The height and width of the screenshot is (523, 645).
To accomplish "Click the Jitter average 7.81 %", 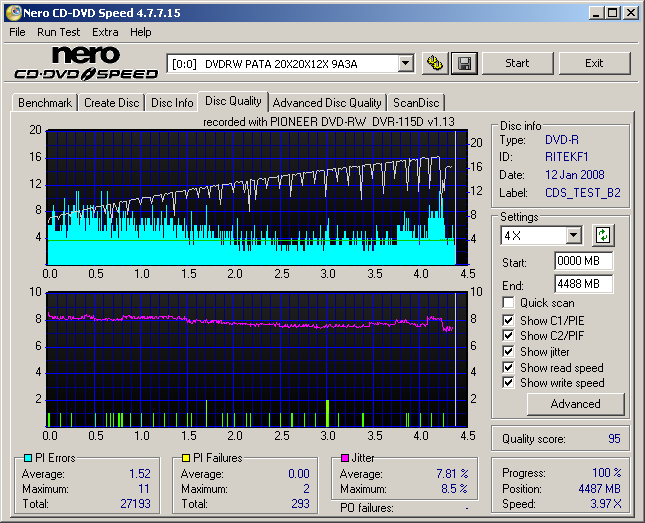I will point(452,474).
